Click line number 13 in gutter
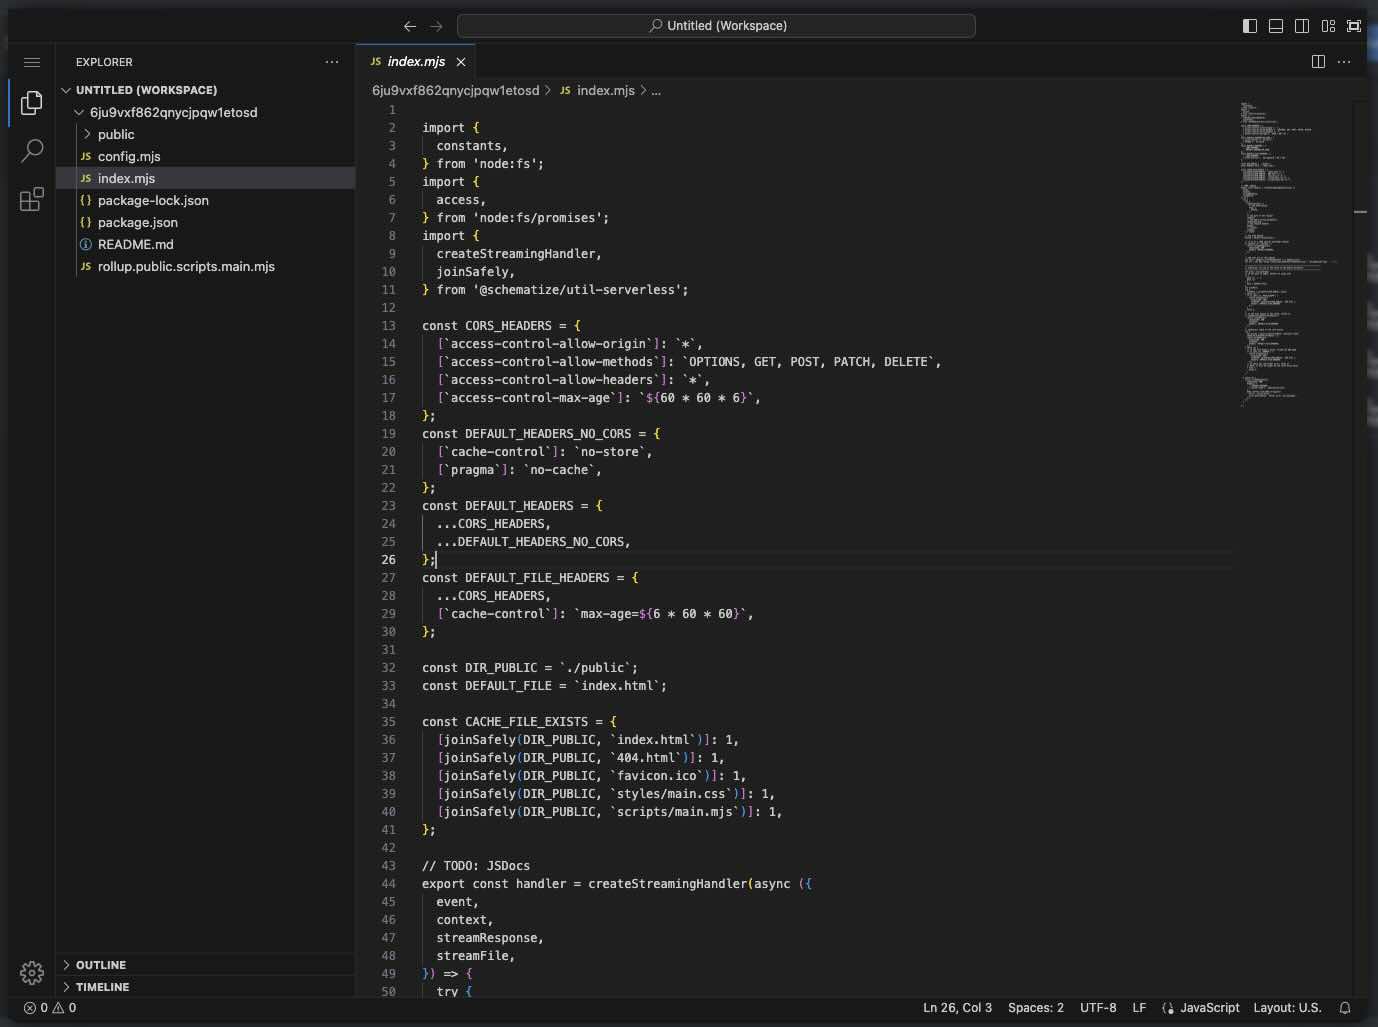This screenshot has height=1027, width=1378. pos(389,326)
